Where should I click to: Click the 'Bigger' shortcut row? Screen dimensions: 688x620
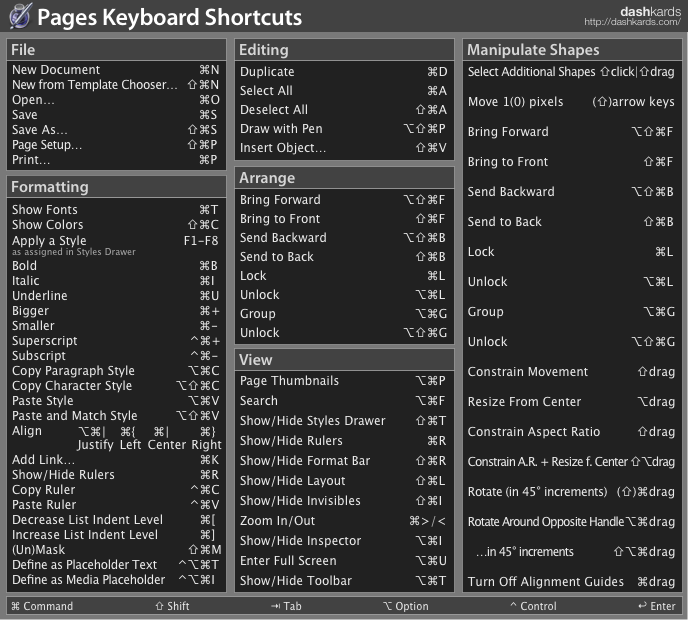point(116,311)
